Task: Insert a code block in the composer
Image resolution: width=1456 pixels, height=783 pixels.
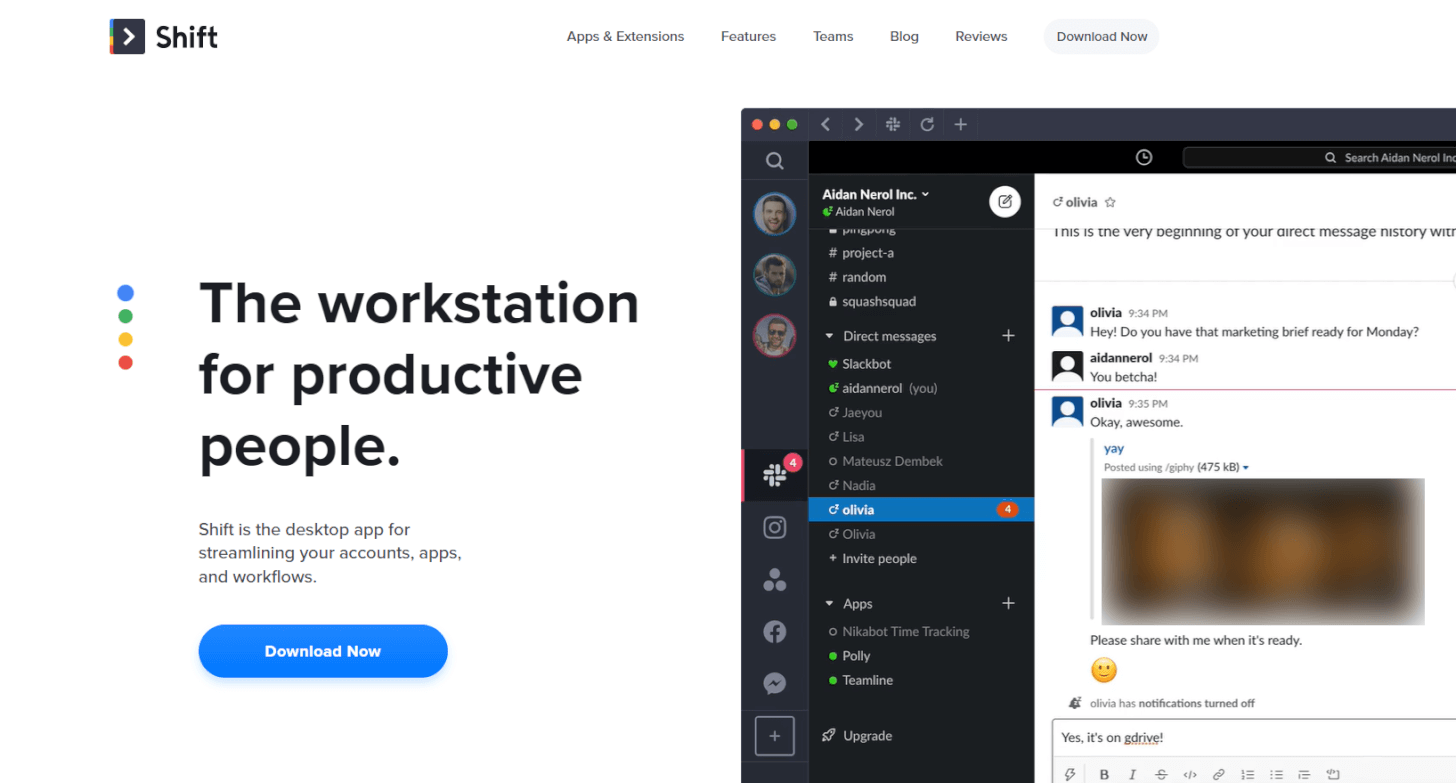Action: 1332,774
